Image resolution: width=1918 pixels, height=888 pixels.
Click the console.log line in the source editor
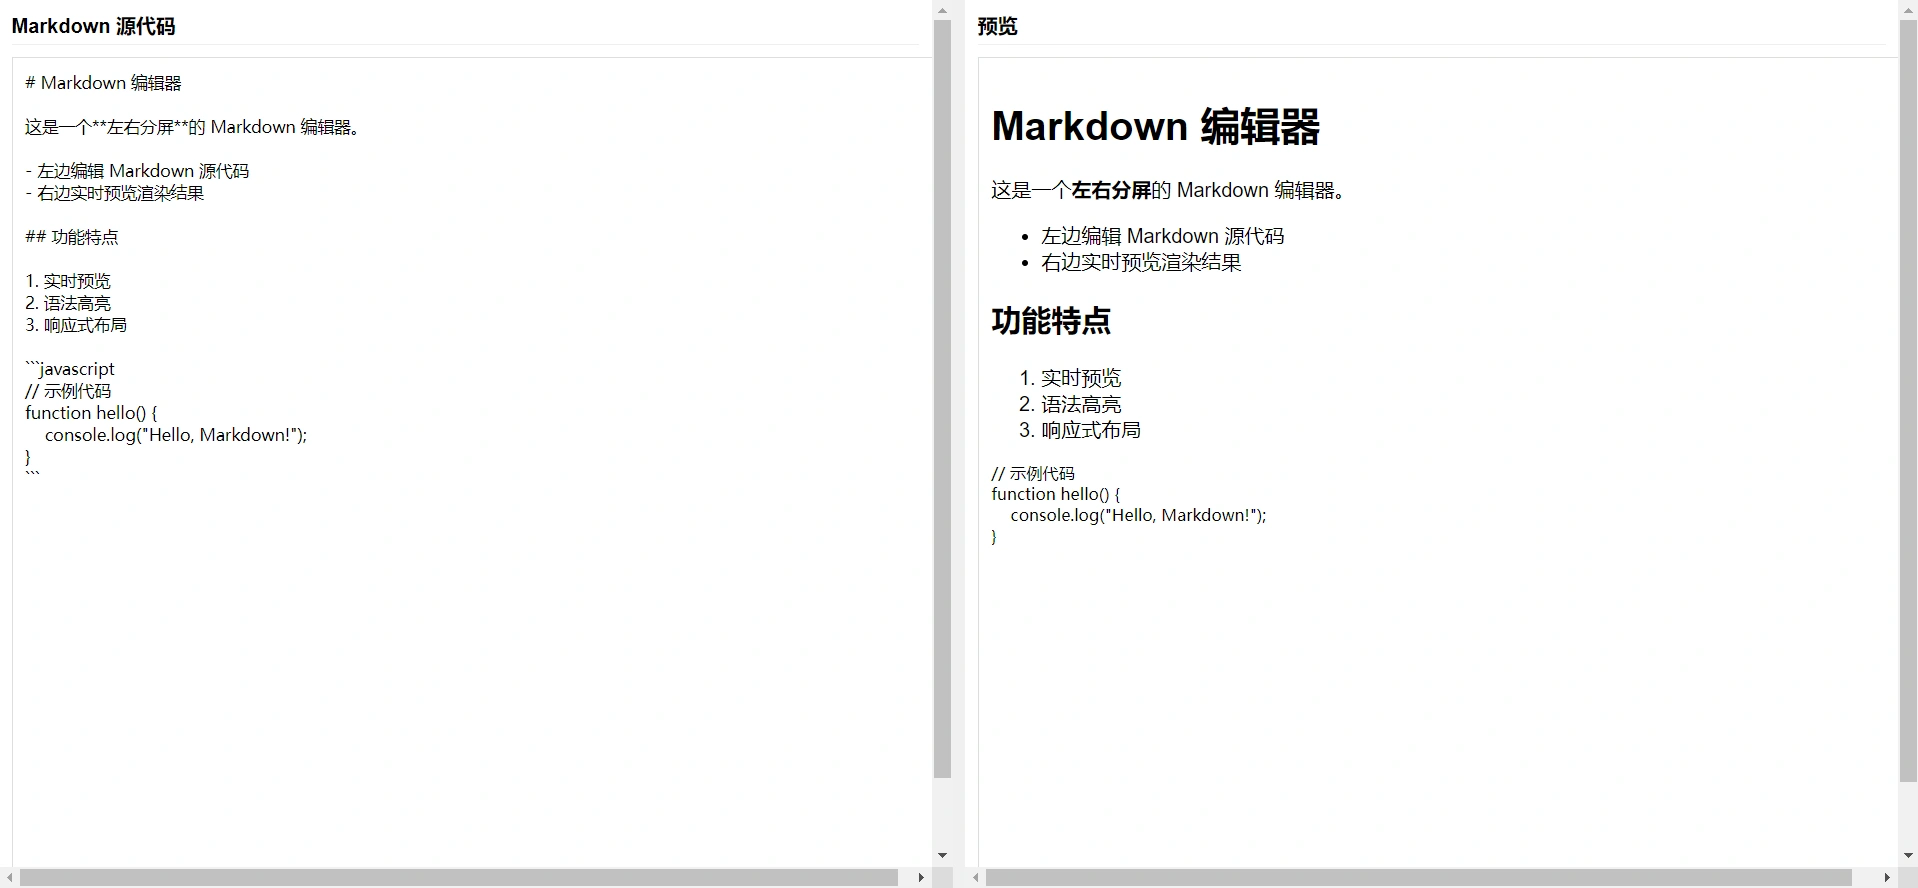[176, 435]
